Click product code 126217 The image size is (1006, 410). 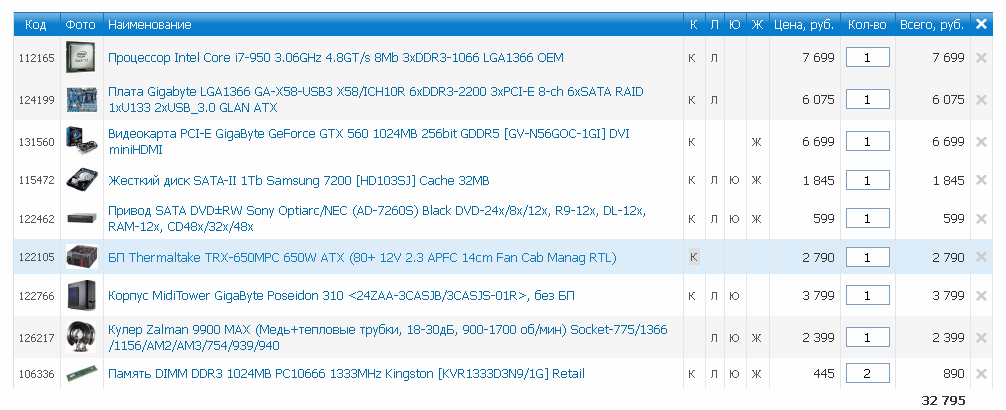(37, 338)
